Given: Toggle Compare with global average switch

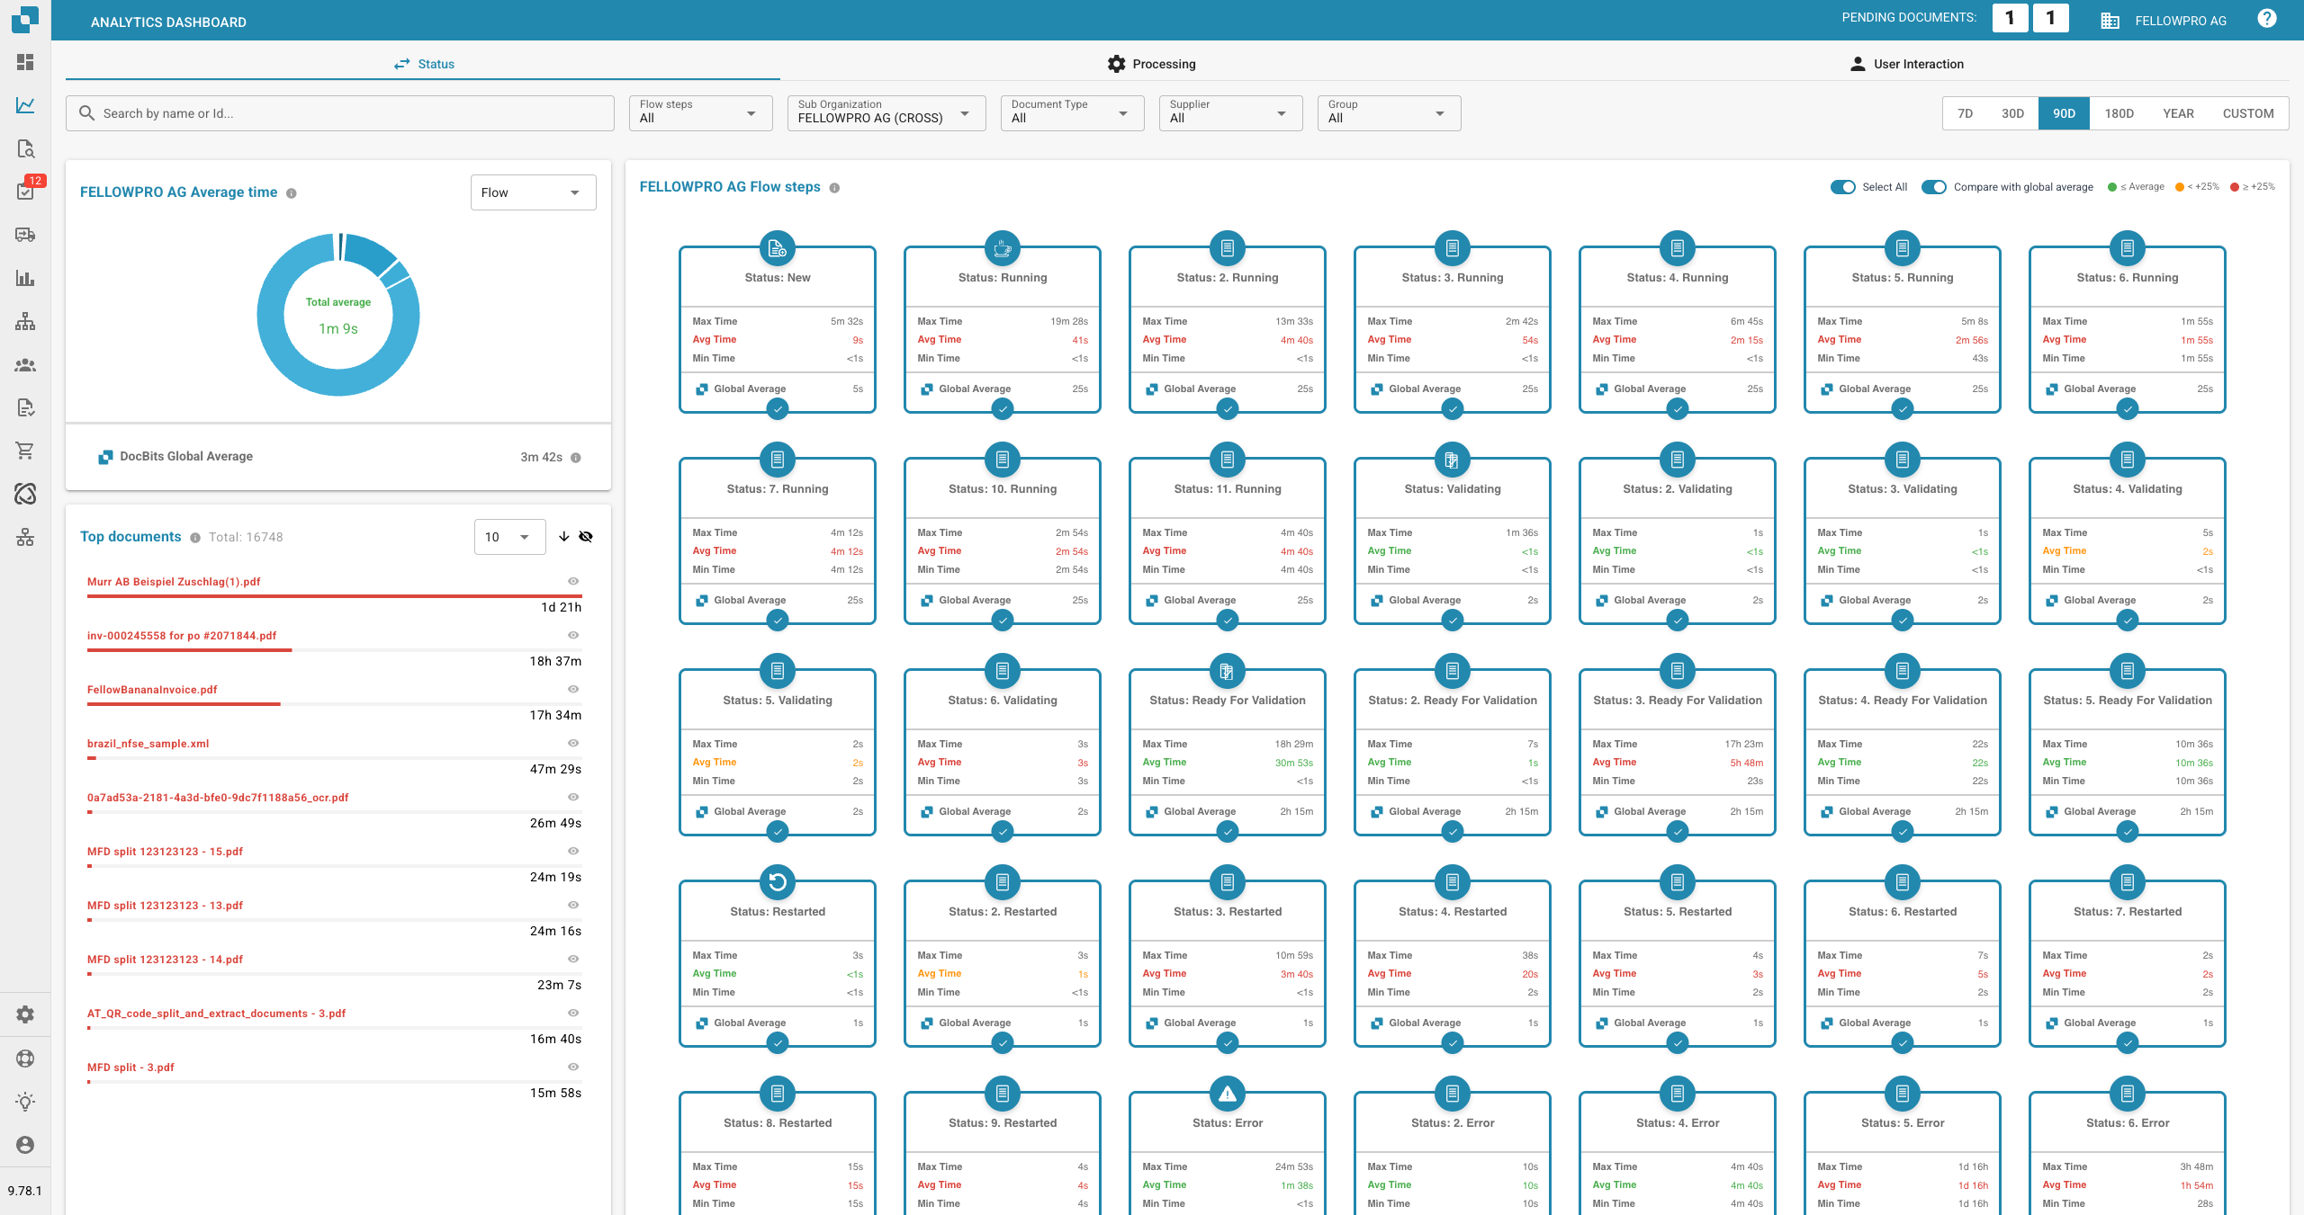Looking at the screenshot, I should (1933, 187).
